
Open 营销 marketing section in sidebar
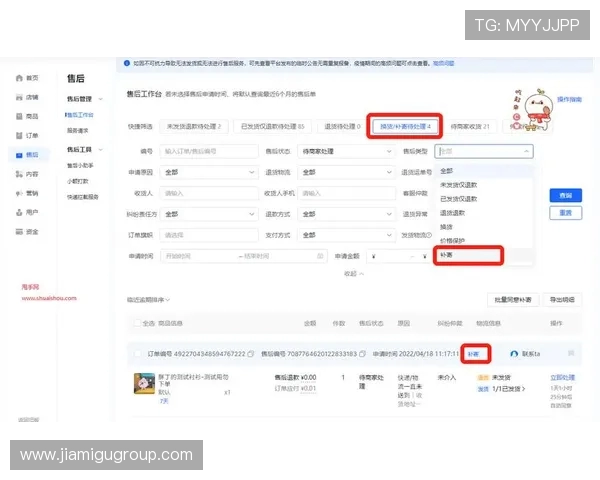click(x=27, y=193)
